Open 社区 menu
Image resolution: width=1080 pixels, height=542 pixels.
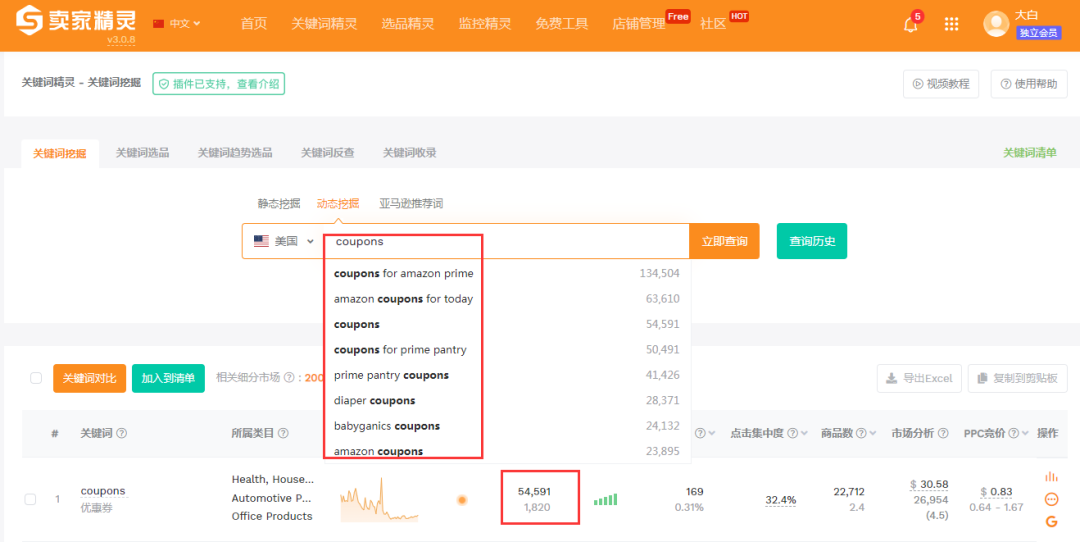(713, 23)
